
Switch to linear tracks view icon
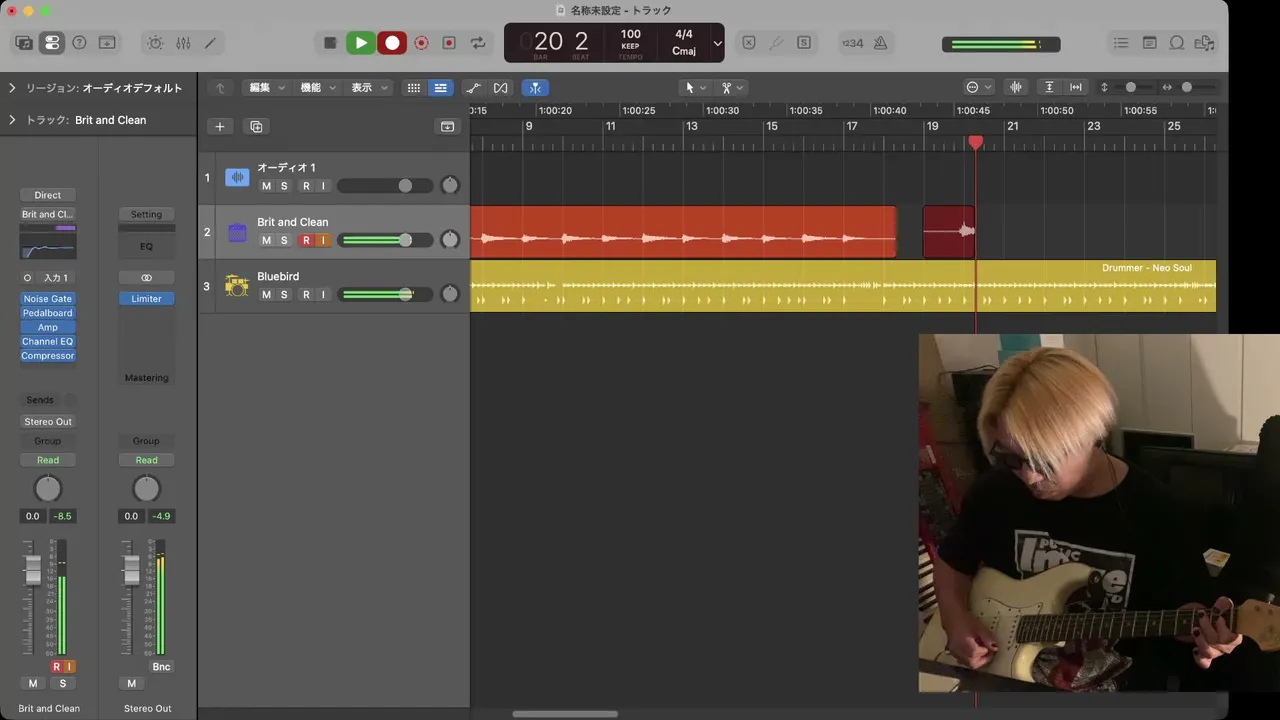click(x=440, y=88)
